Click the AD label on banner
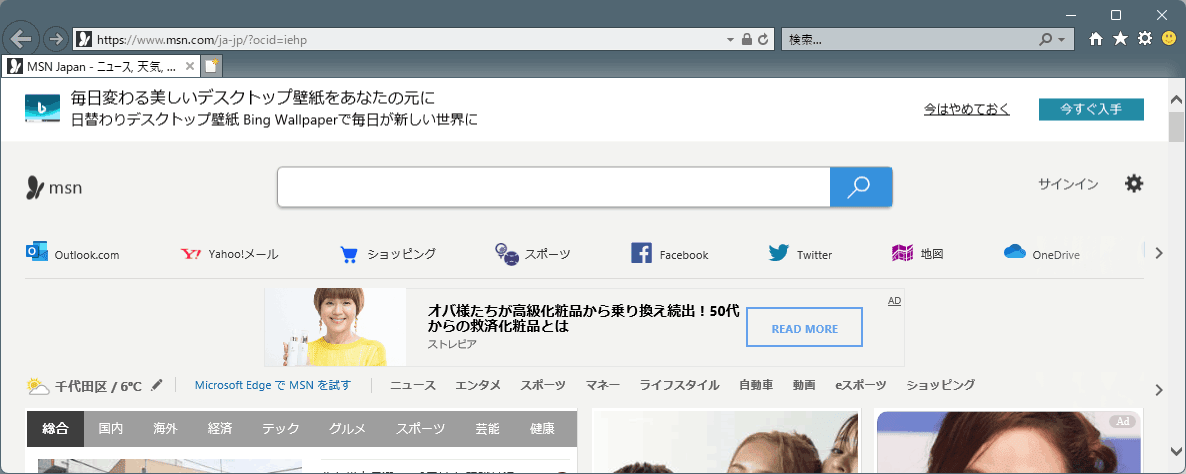 pyautogui.click(x=894, y=301)
